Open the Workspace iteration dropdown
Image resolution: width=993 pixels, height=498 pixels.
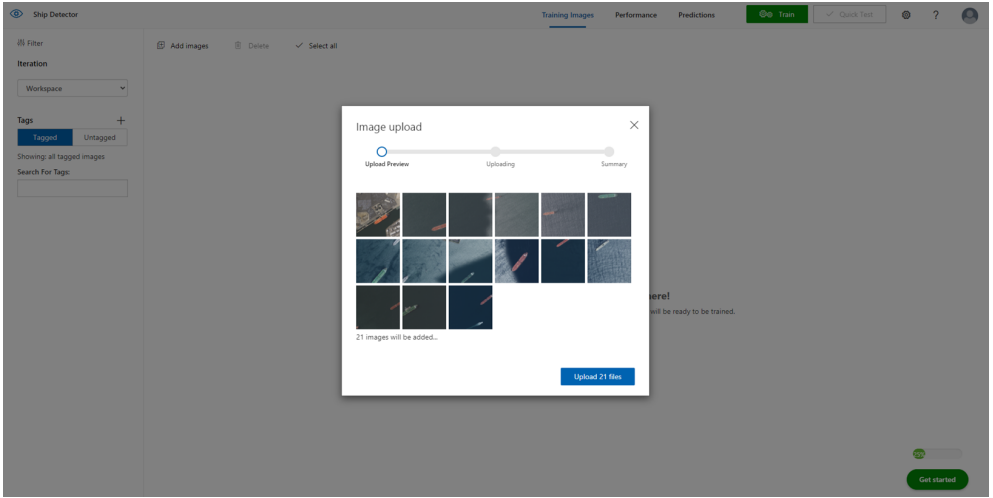tap(72, 89)
